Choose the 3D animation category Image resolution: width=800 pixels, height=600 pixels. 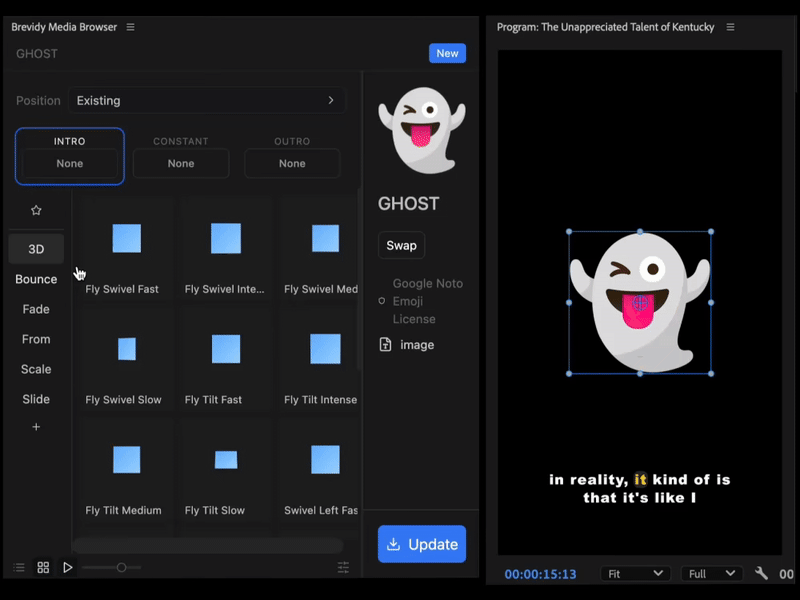pos(36,249)
